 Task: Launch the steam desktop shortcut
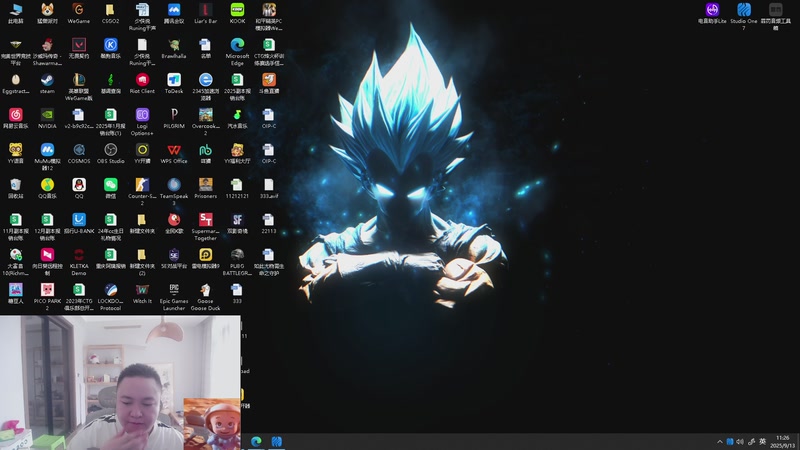[47, 84]
